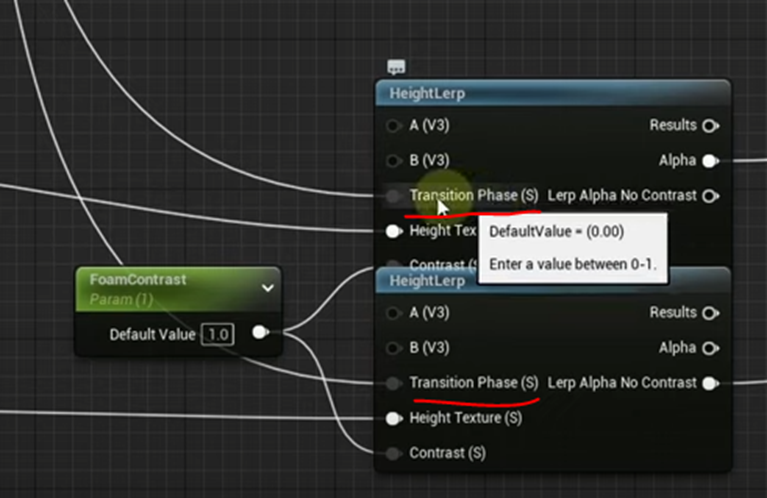Image resolution: width=767 pixels, height=498 pixels.
Task: Click Transition Phase (S) pin on bottom HeightLerp
Action: pos(393,383)
